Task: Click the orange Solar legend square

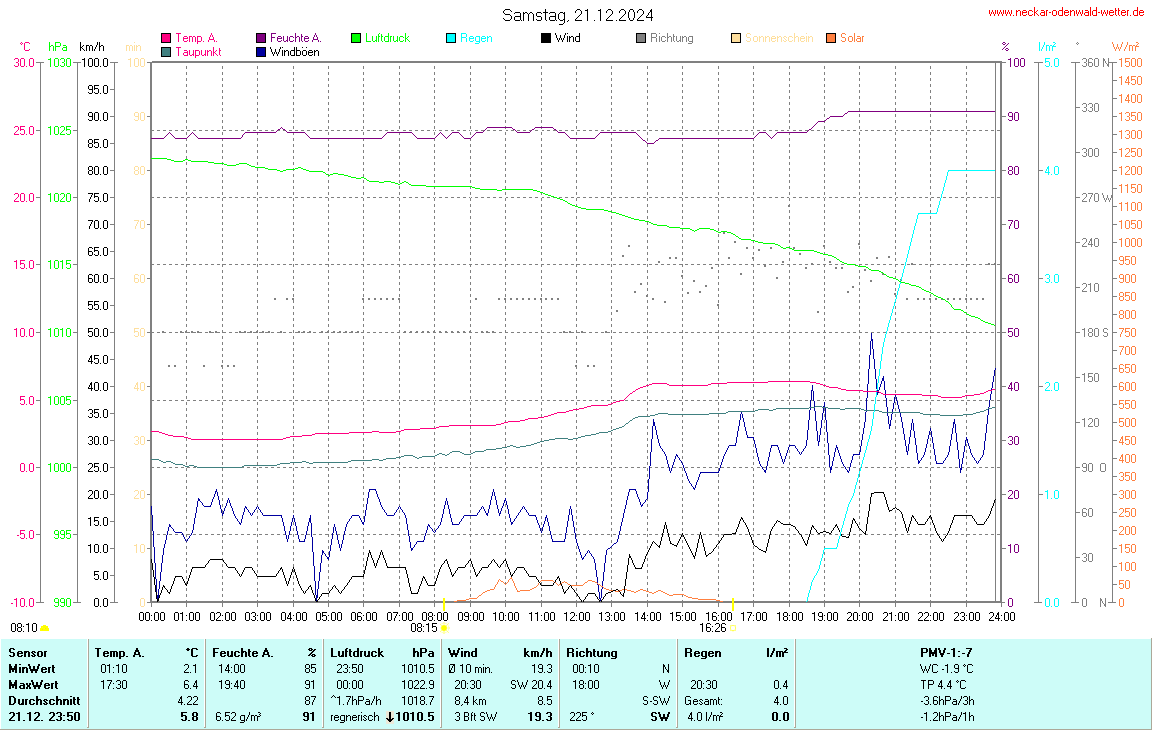Action: (x=830, y=38)
